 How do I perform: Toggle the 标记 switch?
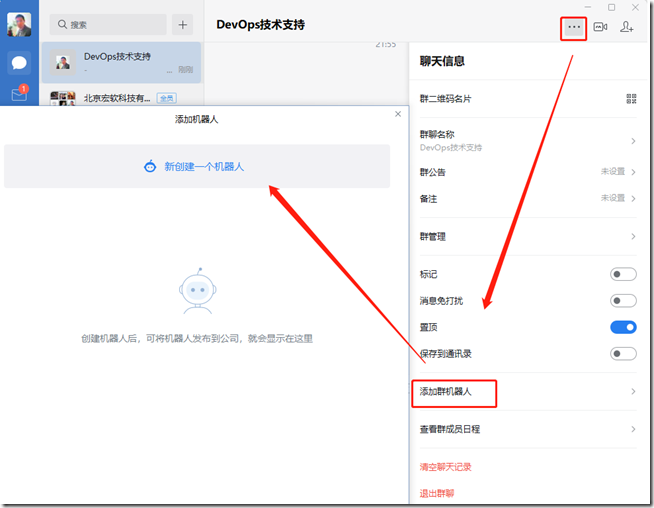[623, 274]
